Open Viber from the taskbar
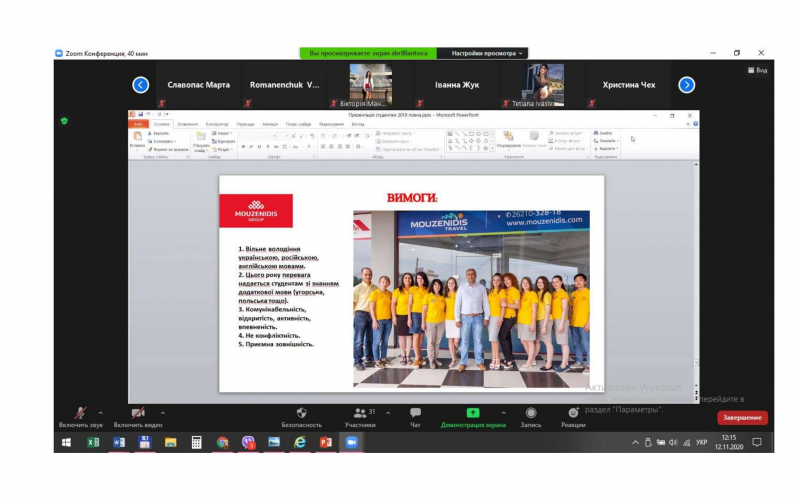This screenshot has height=500, width=800. tap(248, 442)
